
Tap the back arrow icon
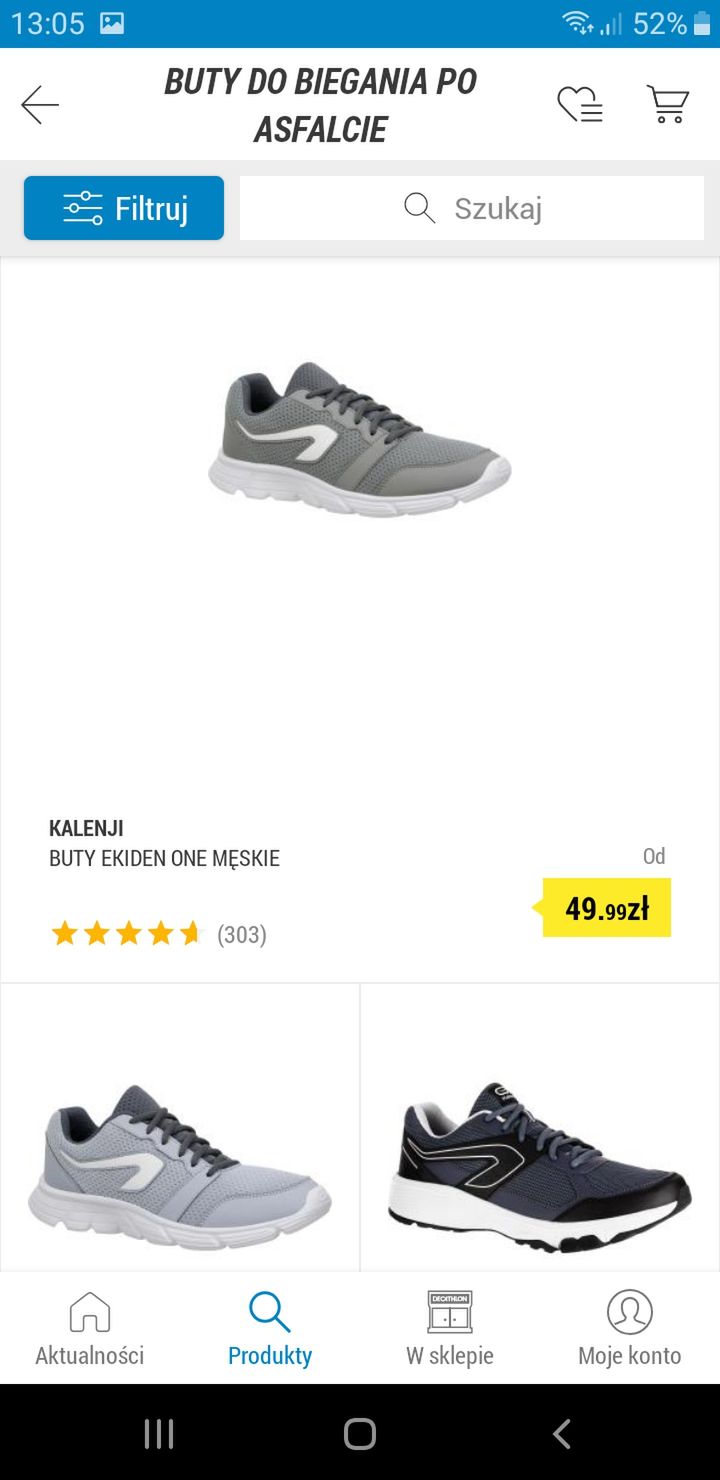tap(40, 105)
